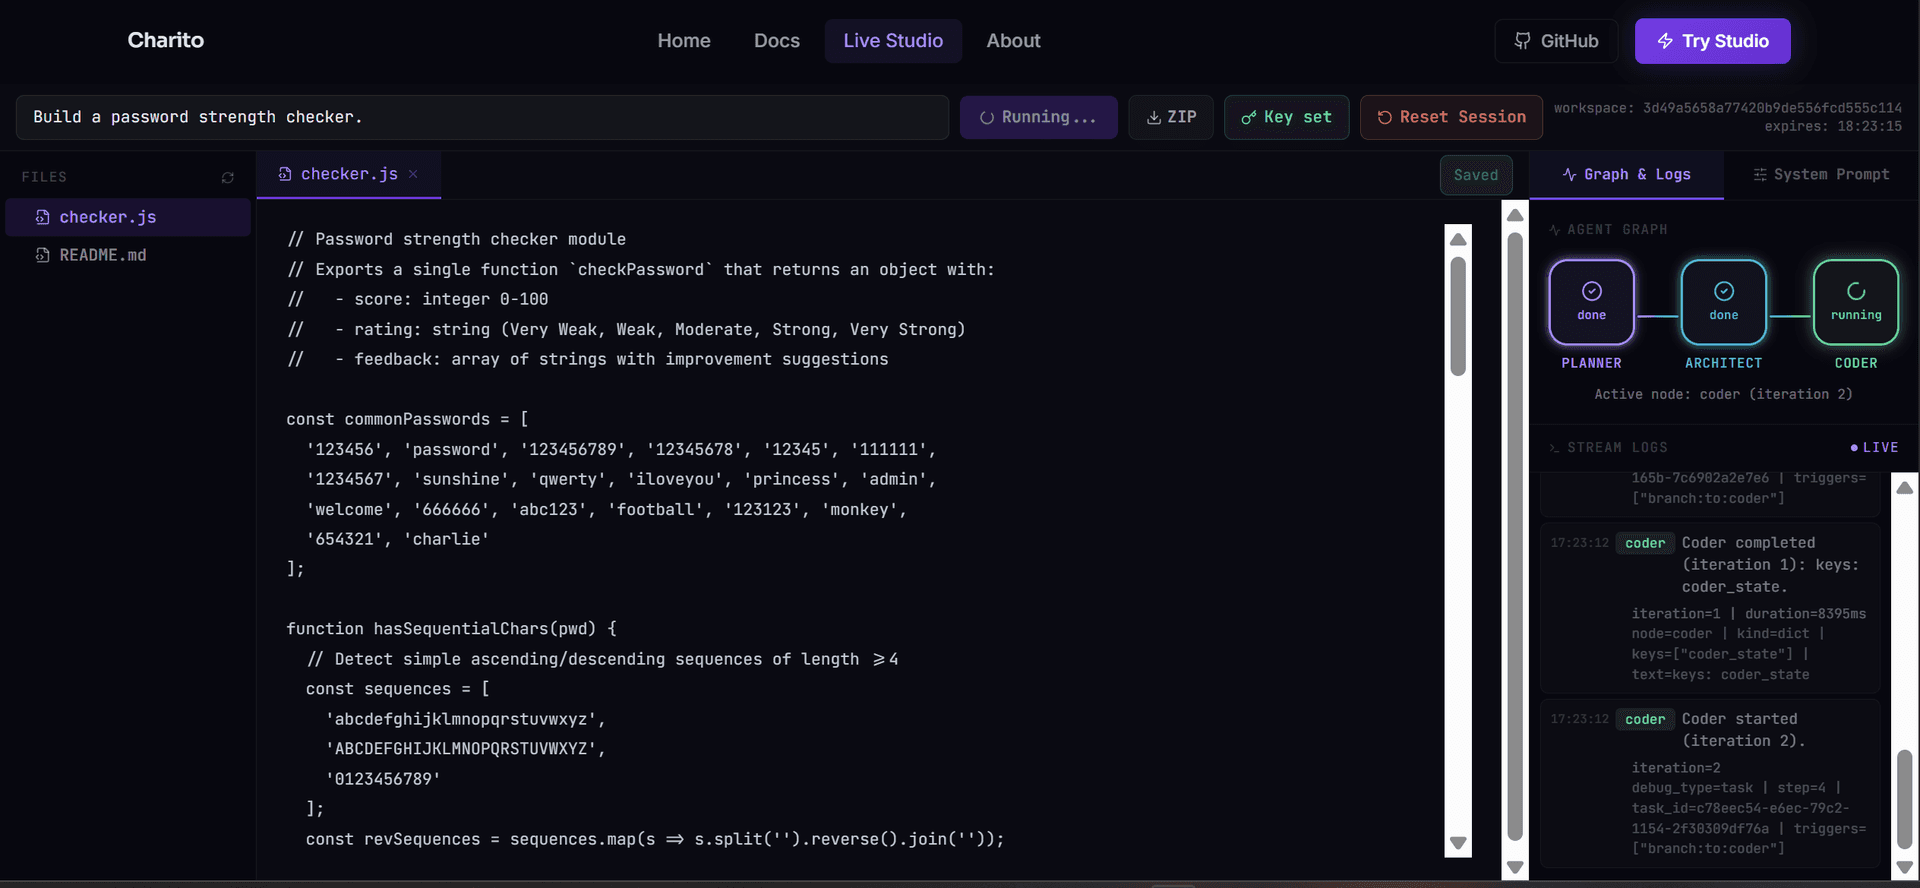Click the code editor scroll down arrow

tap(1458, 843)
